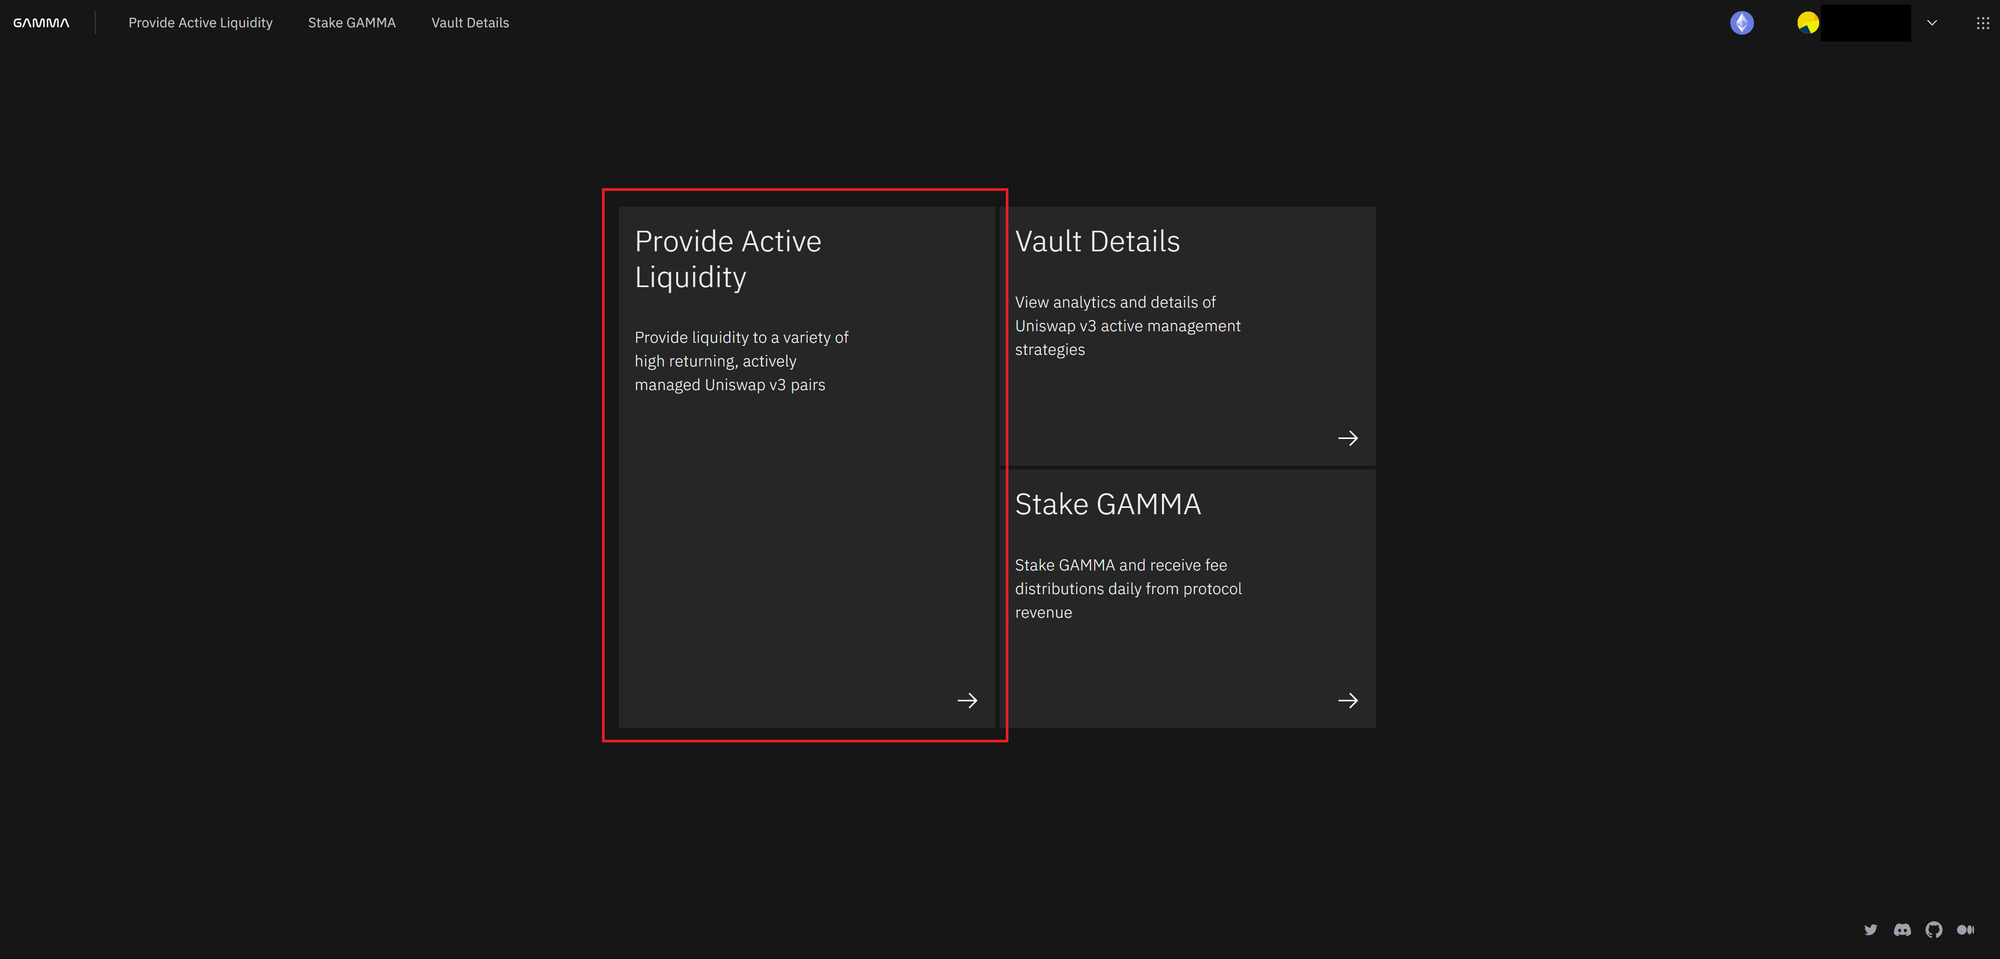Open the Twitter link in footer
The width and height of the screenshot is (2000, 959).
point(1871,930)
